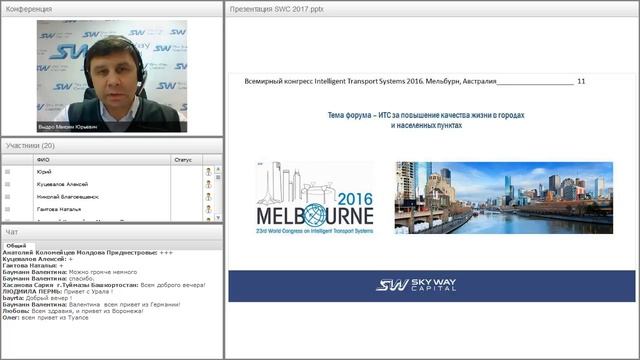Click the Конференция panel title
Screen dimensions: 640x360
[x=29, y=9]
